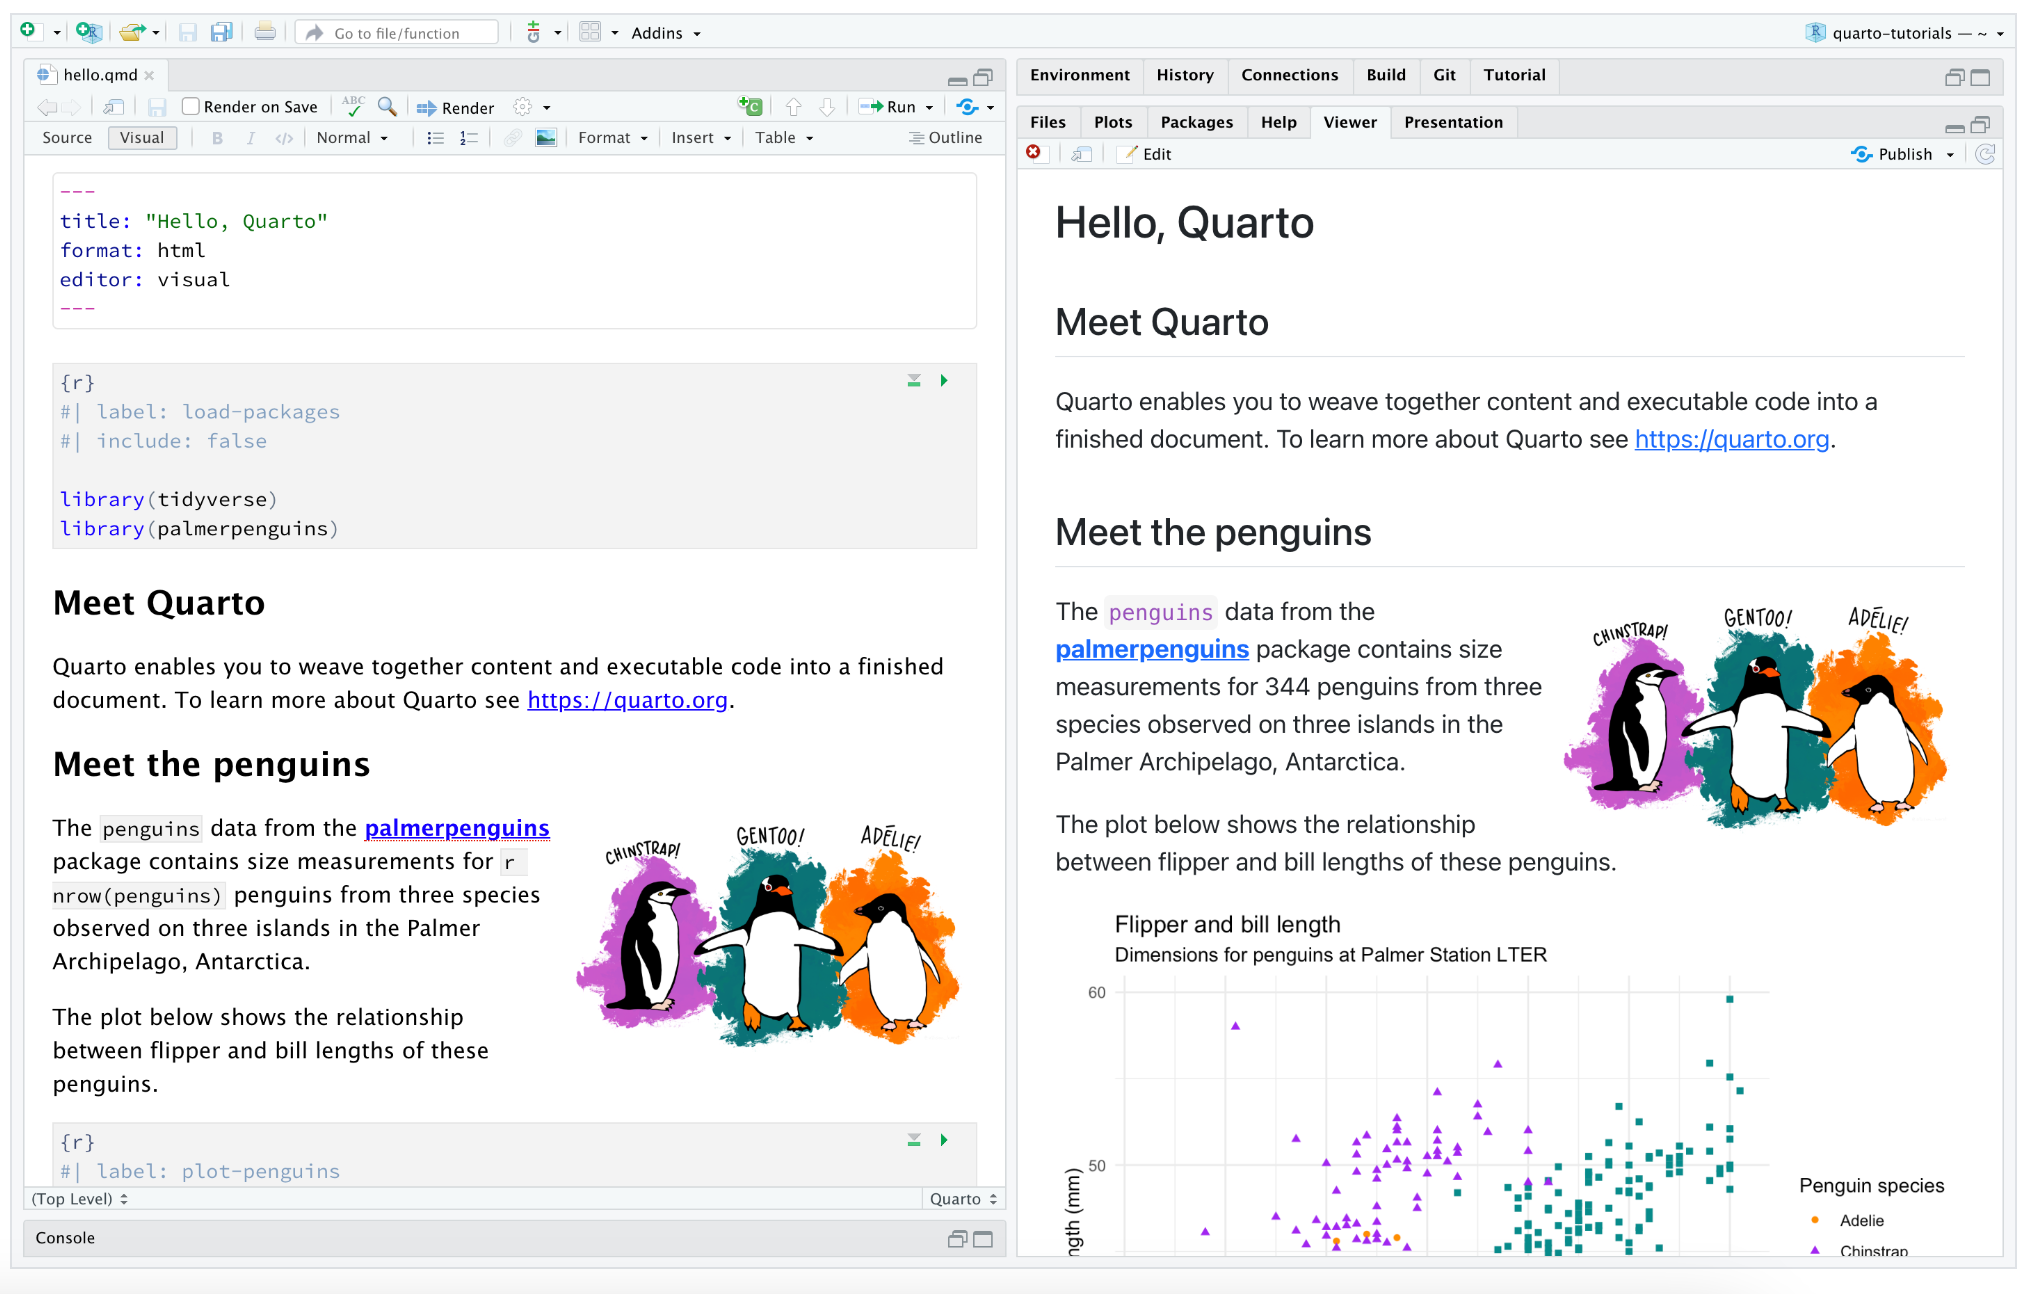Click the Render button icon
The width and height of the screenshot is (2036, 1294).
(x=427, y=108)
